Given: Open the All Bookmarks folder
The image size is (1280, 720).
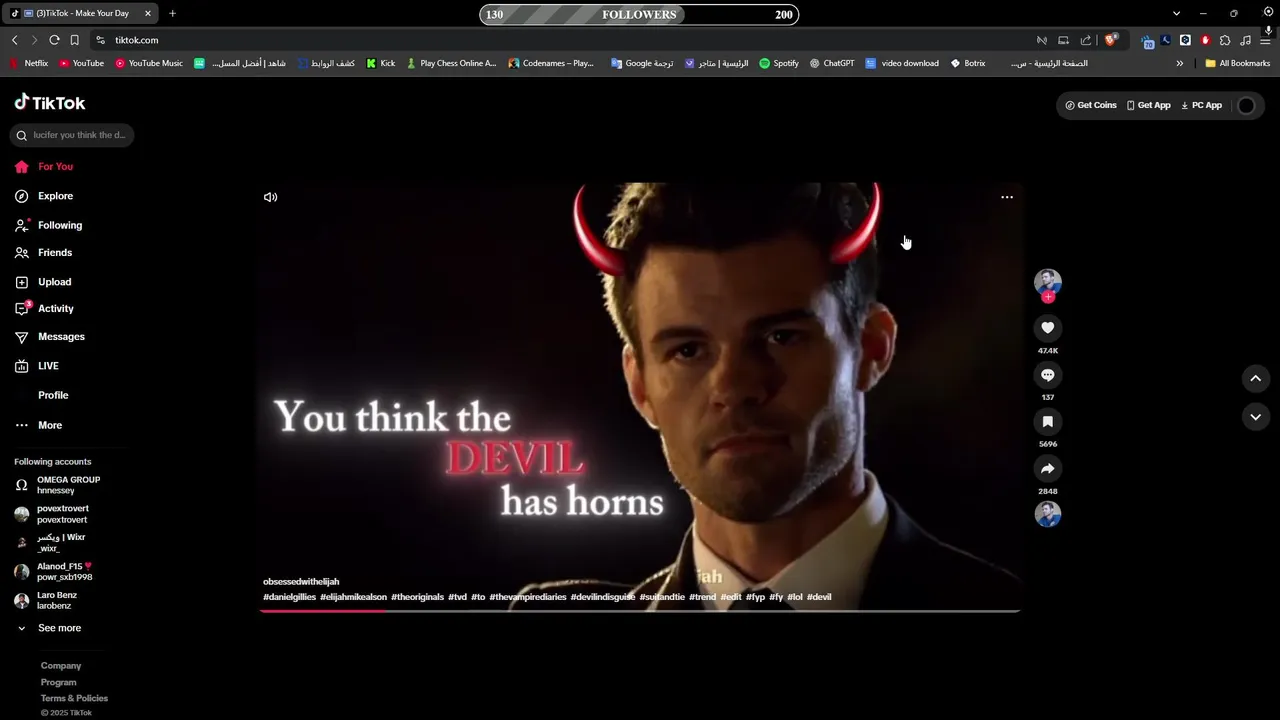Looking at the screenshot, I should pyautogui.click(x=1237, y=63).
